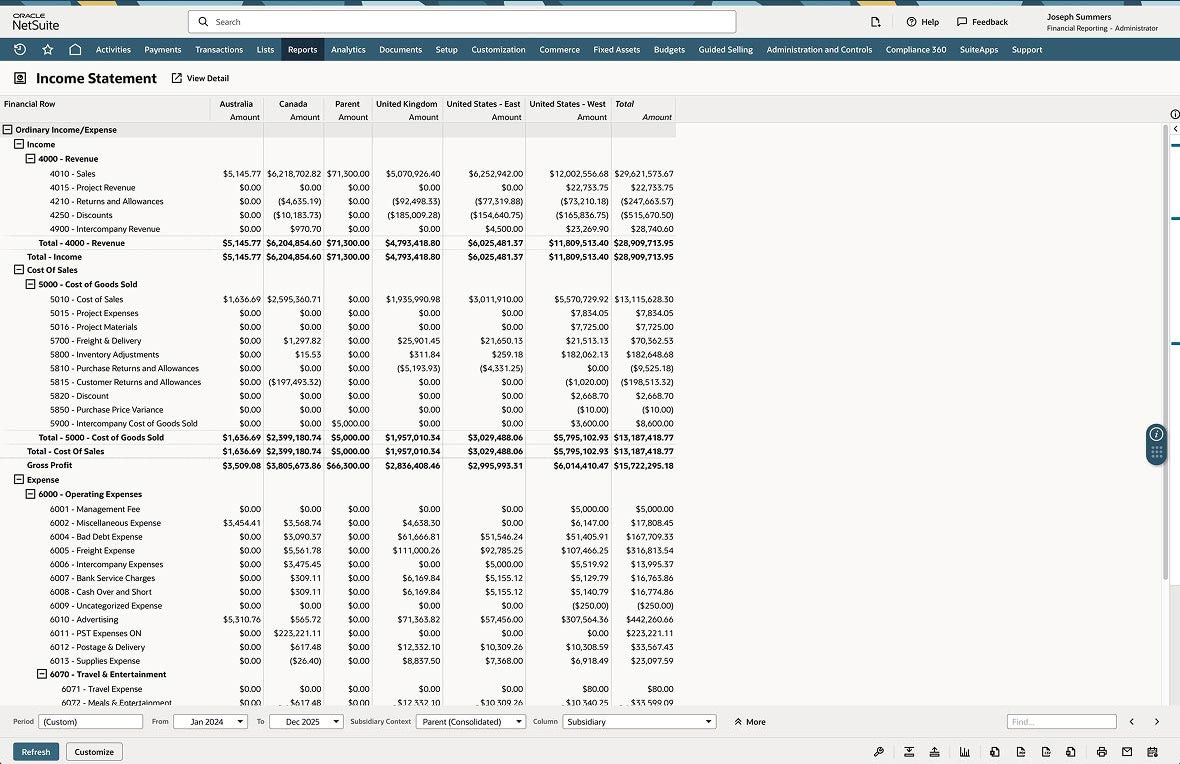The height and width of the screenshot is (764, 1180).
Task: Open the Schedule report calendar icon
Action: pos(1153,752)
